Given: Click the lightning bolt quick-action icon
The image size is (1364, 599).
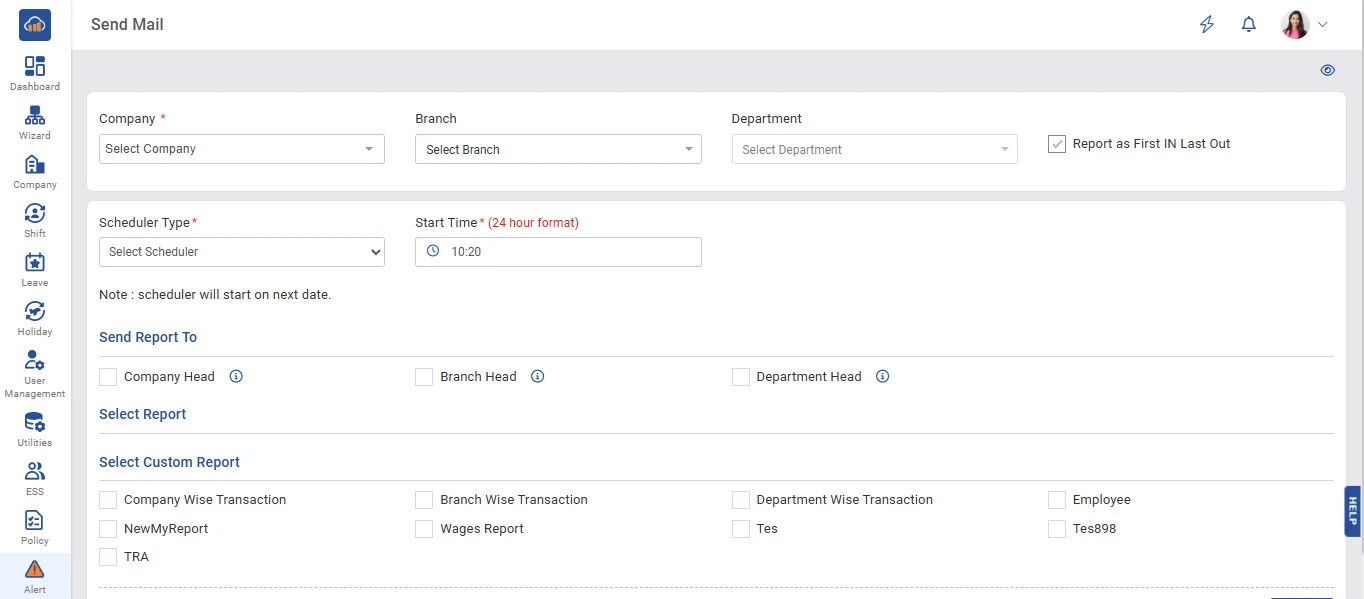Looking at the screenshot, I should point(1207,25).
